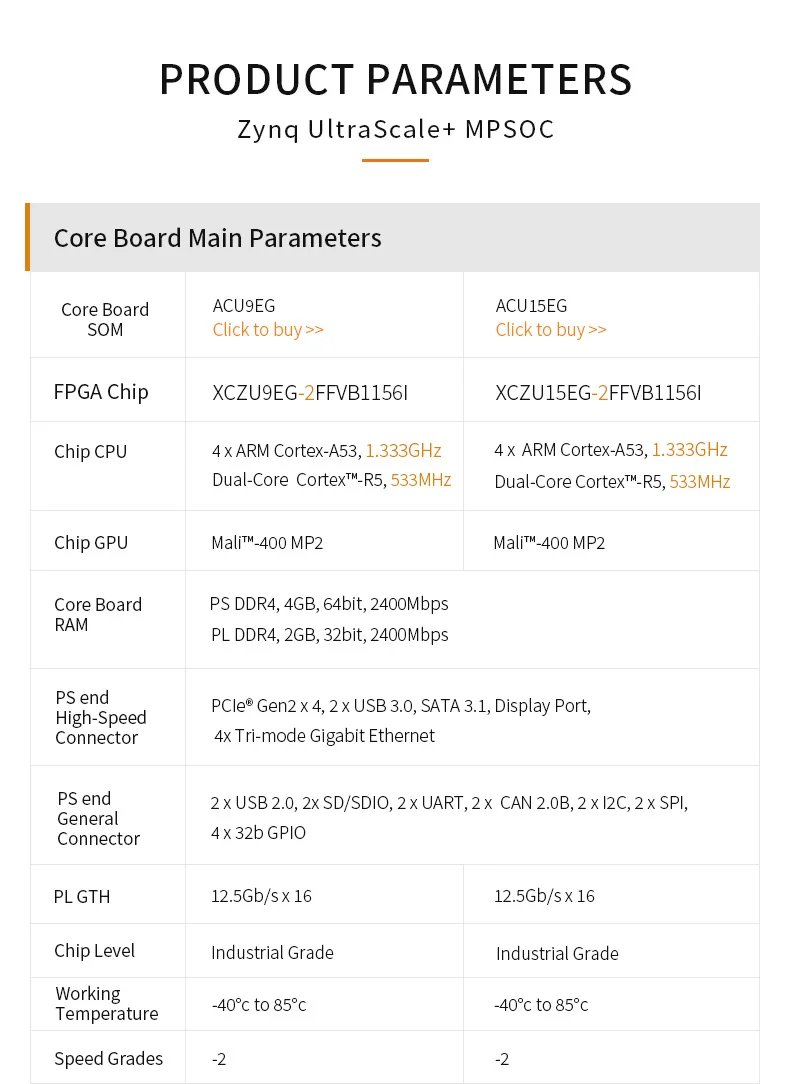This screenshot has width=790, height=1084.
Task: Select the ACU15EG model name
Action: pyautogui.click(x=531, y=306)
